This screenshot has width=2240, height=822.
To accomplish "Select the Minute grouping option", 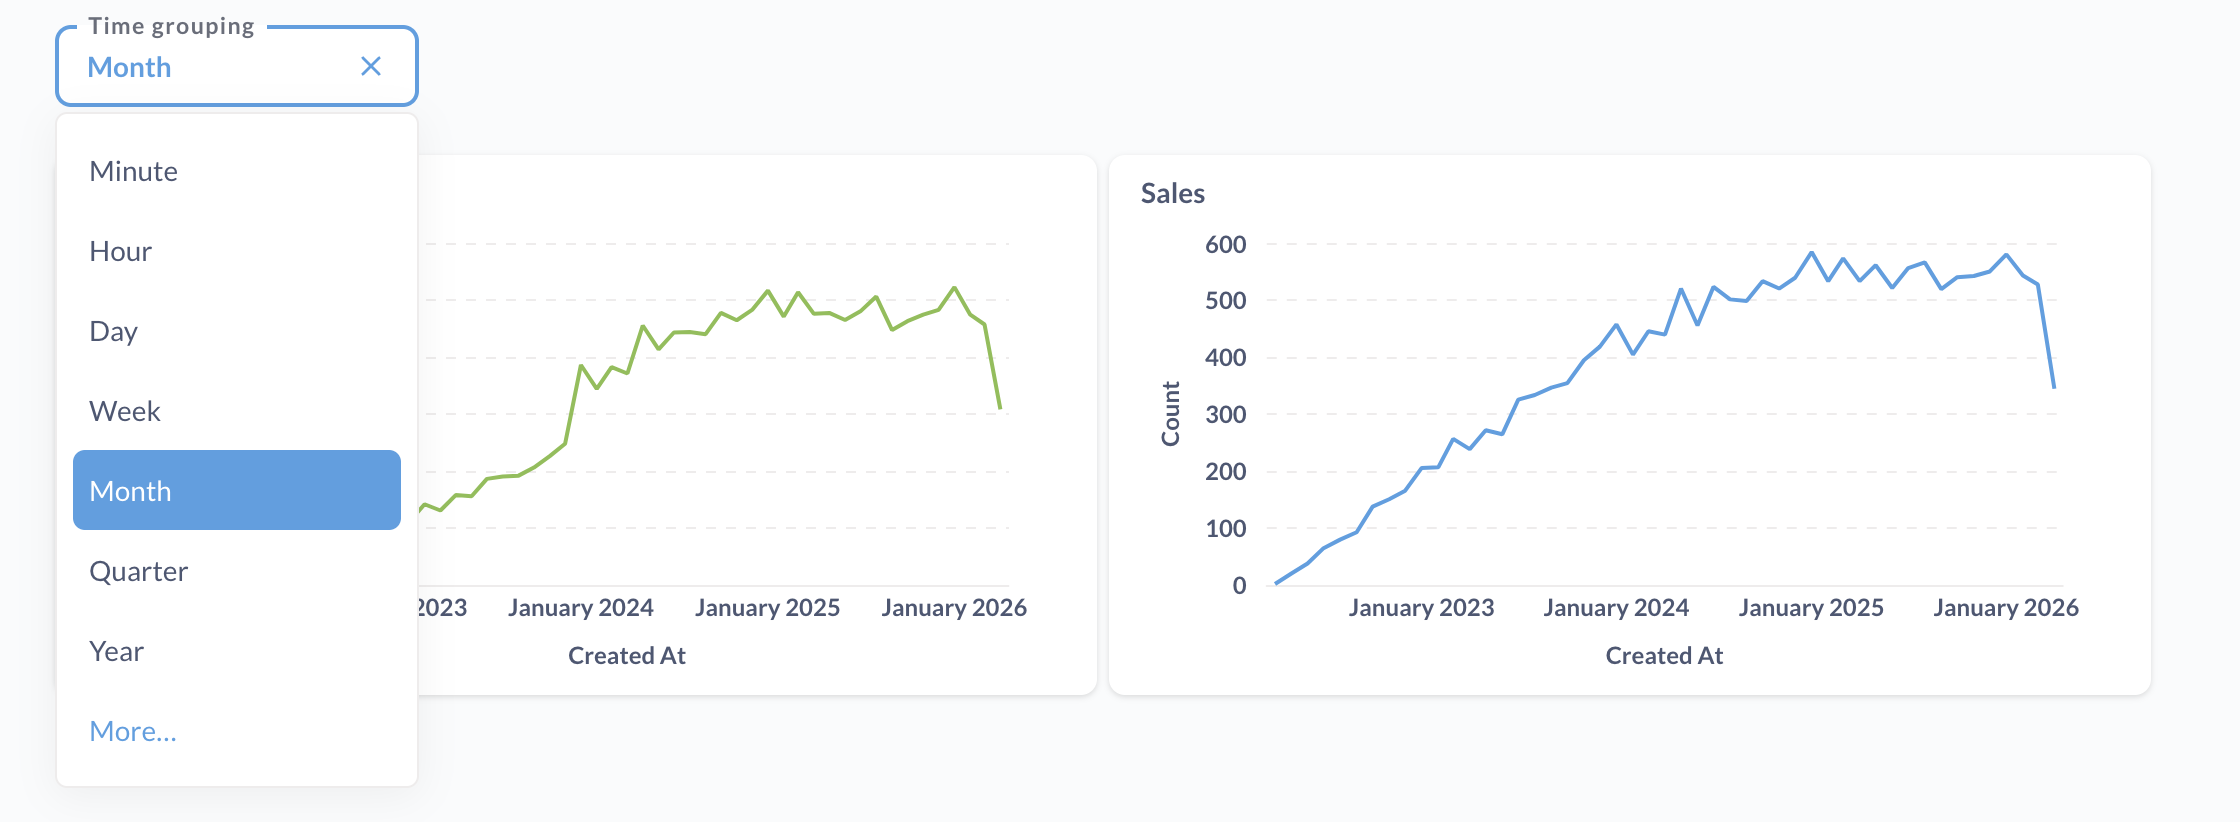I will [x=134, y=171].
